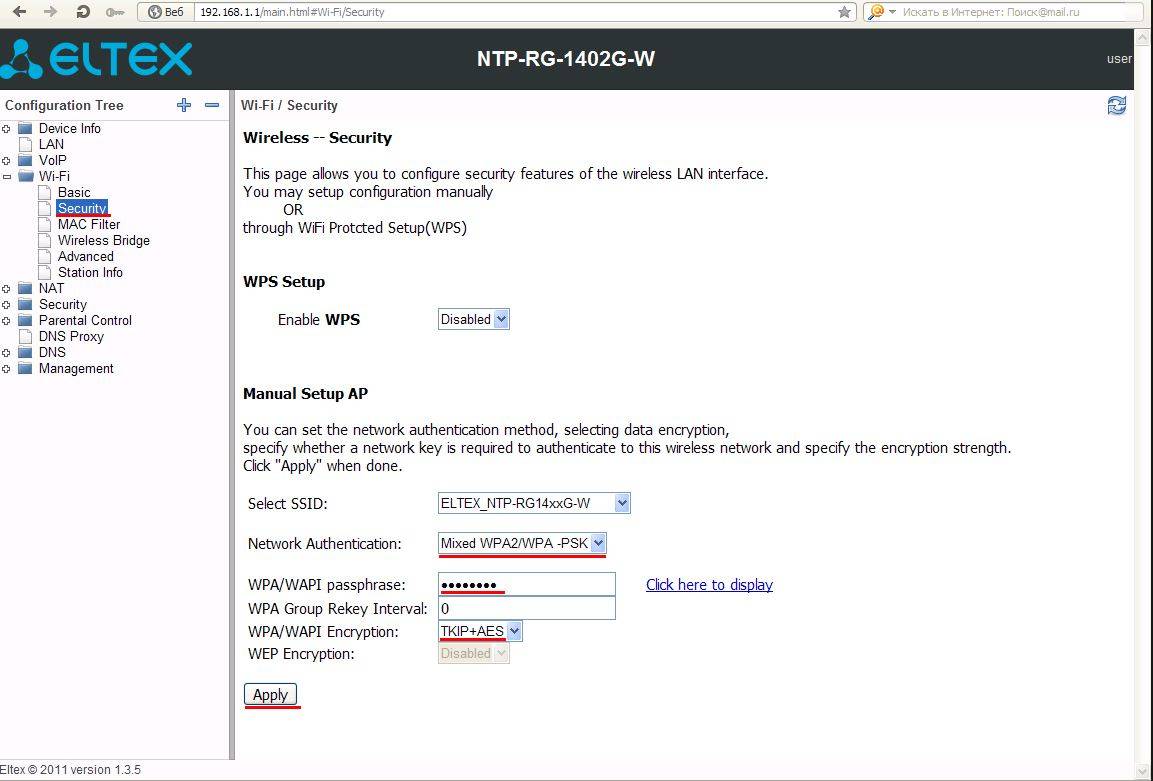The image size is (1153, 781).
Task: Expand the Parental Control tree node
Action: 6,321
